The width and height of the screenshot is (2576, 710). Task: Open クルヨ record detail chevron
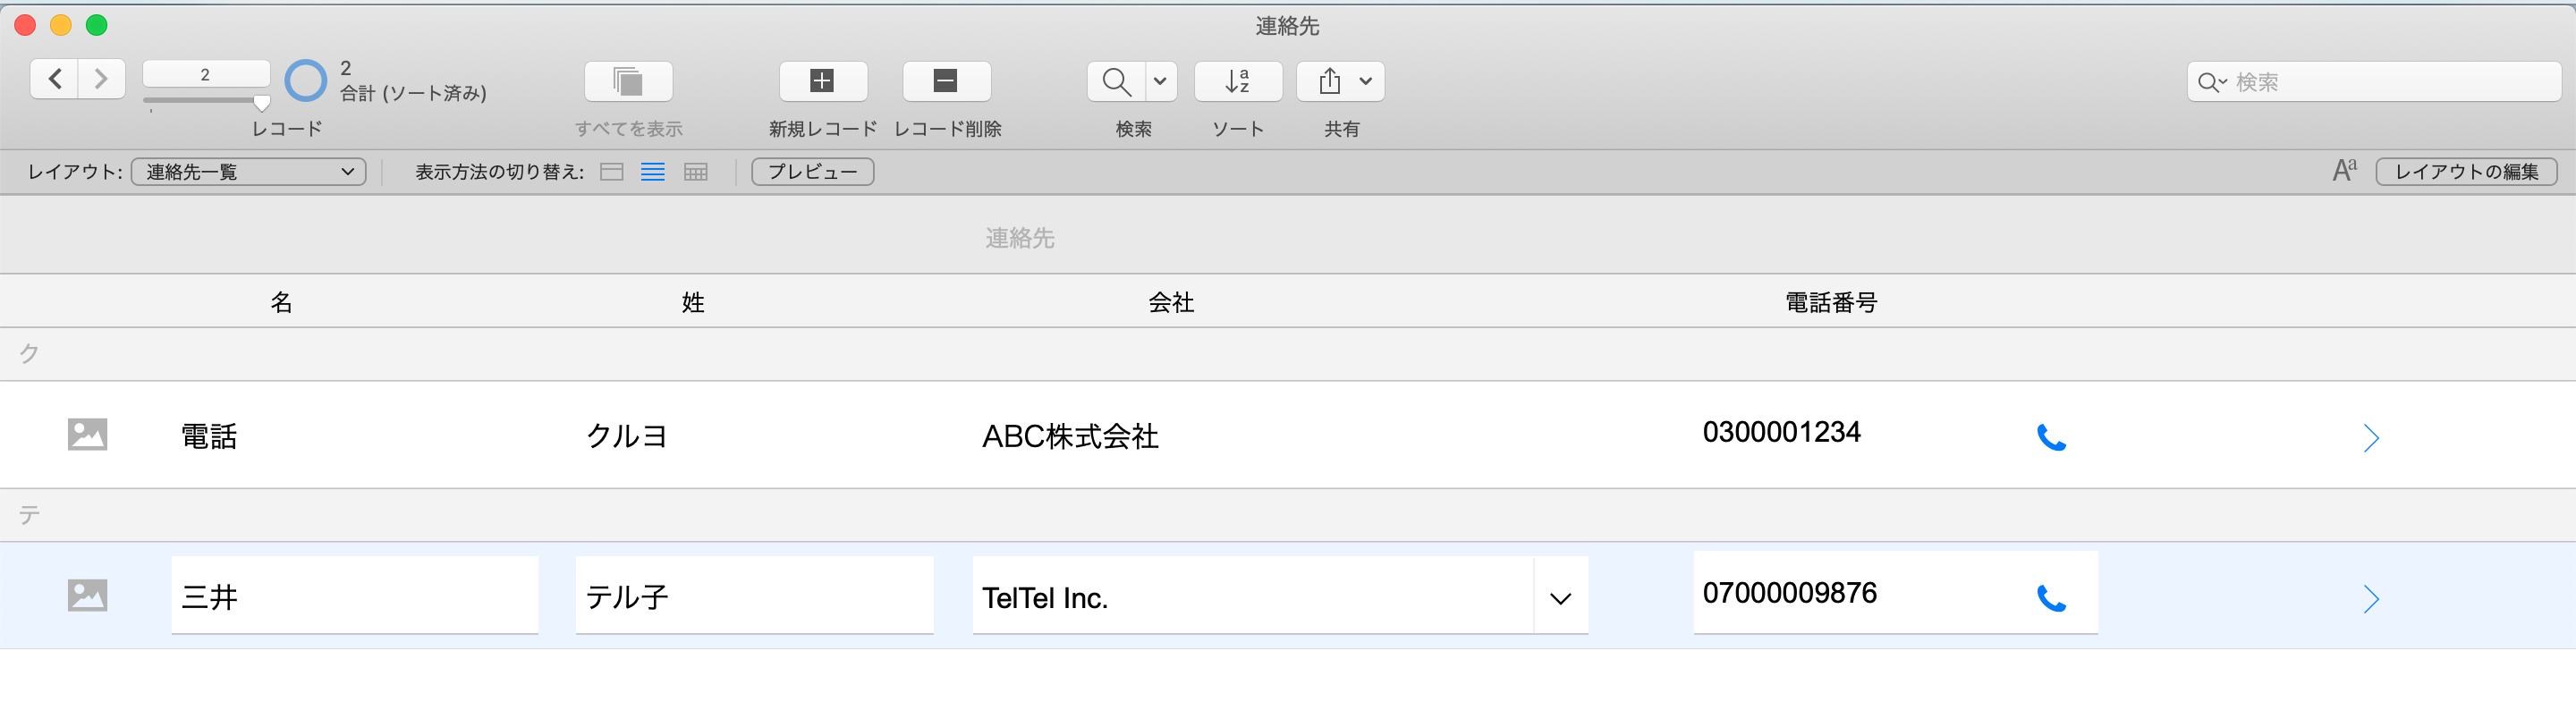[2371, 438]
